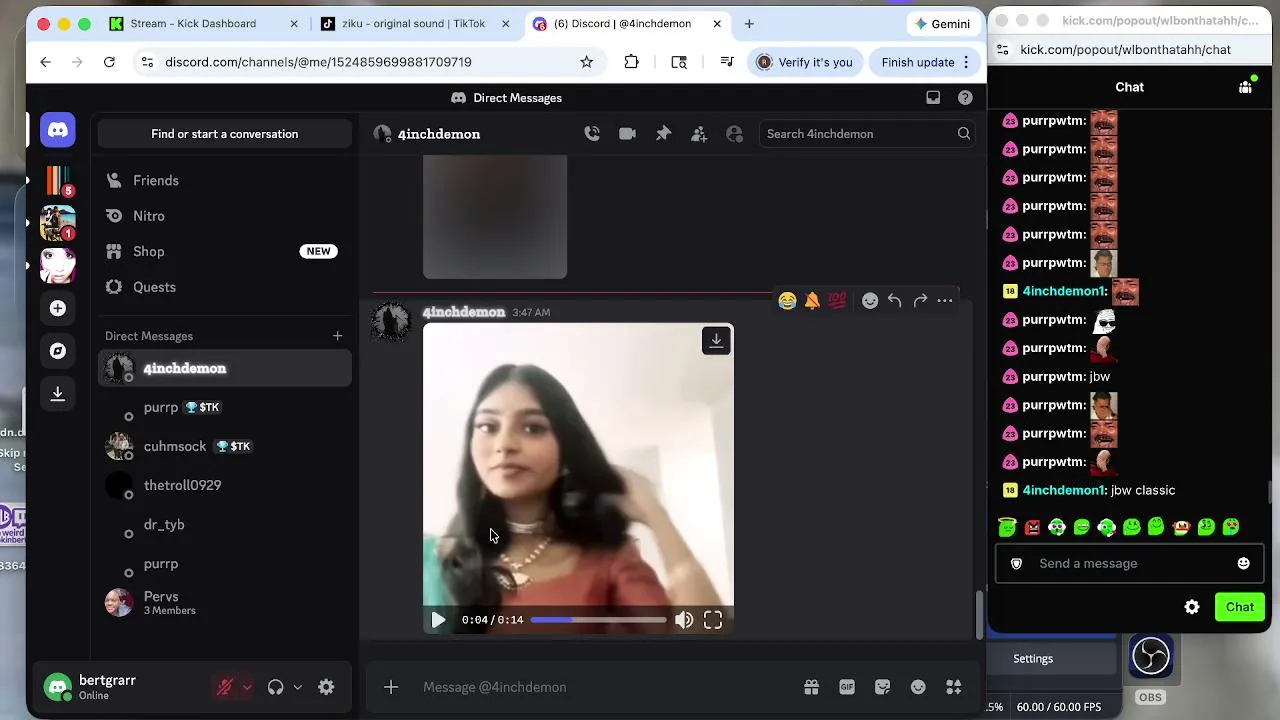Open Chrome three-dot menu beside Finish update
The image size is (1280, 720).
[966, 62]
